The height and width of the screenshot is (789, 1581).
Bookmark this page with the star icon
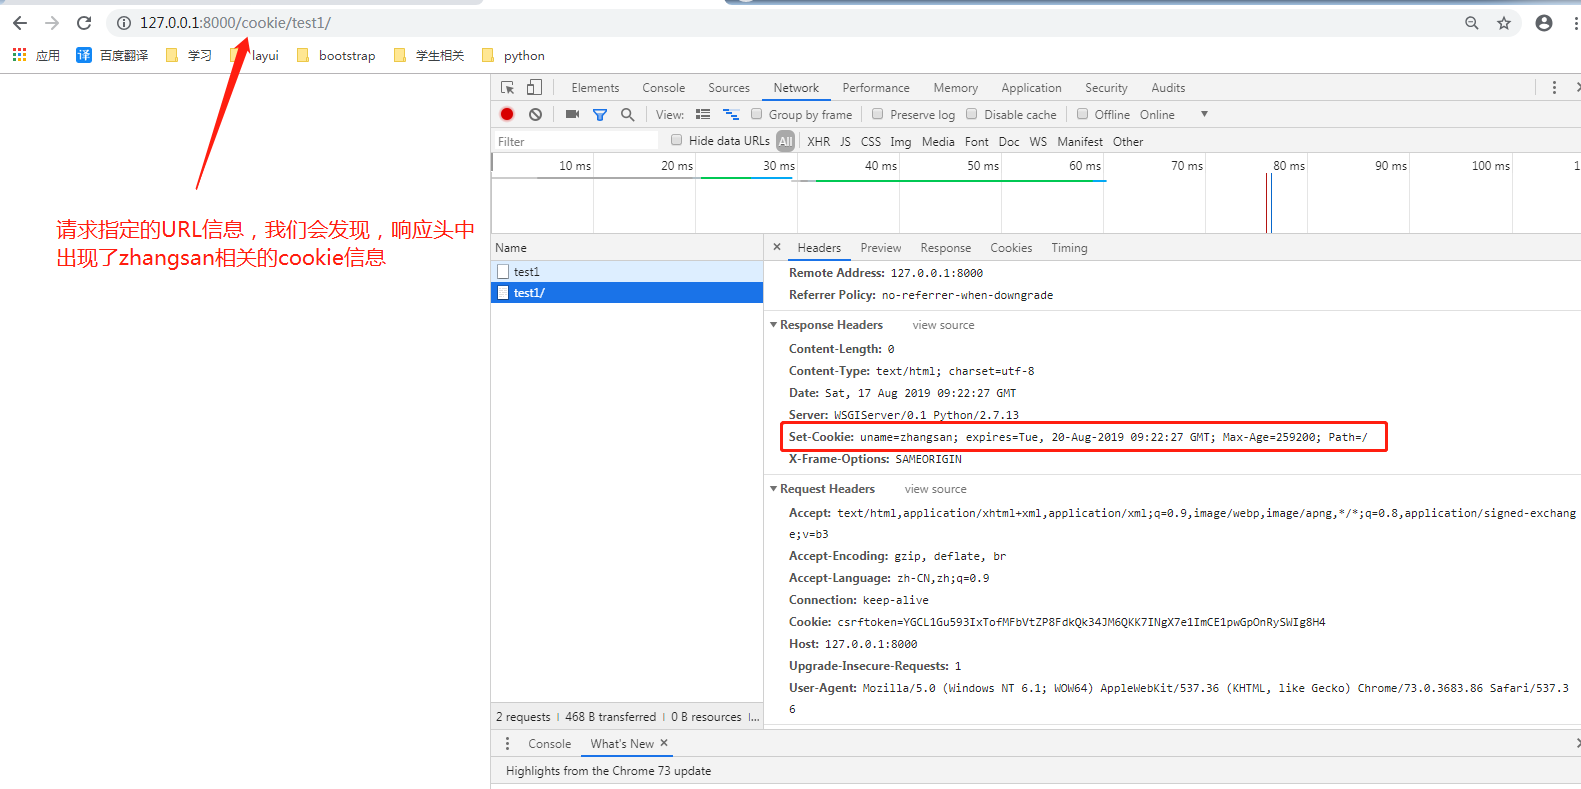[x=1503, y=23]
